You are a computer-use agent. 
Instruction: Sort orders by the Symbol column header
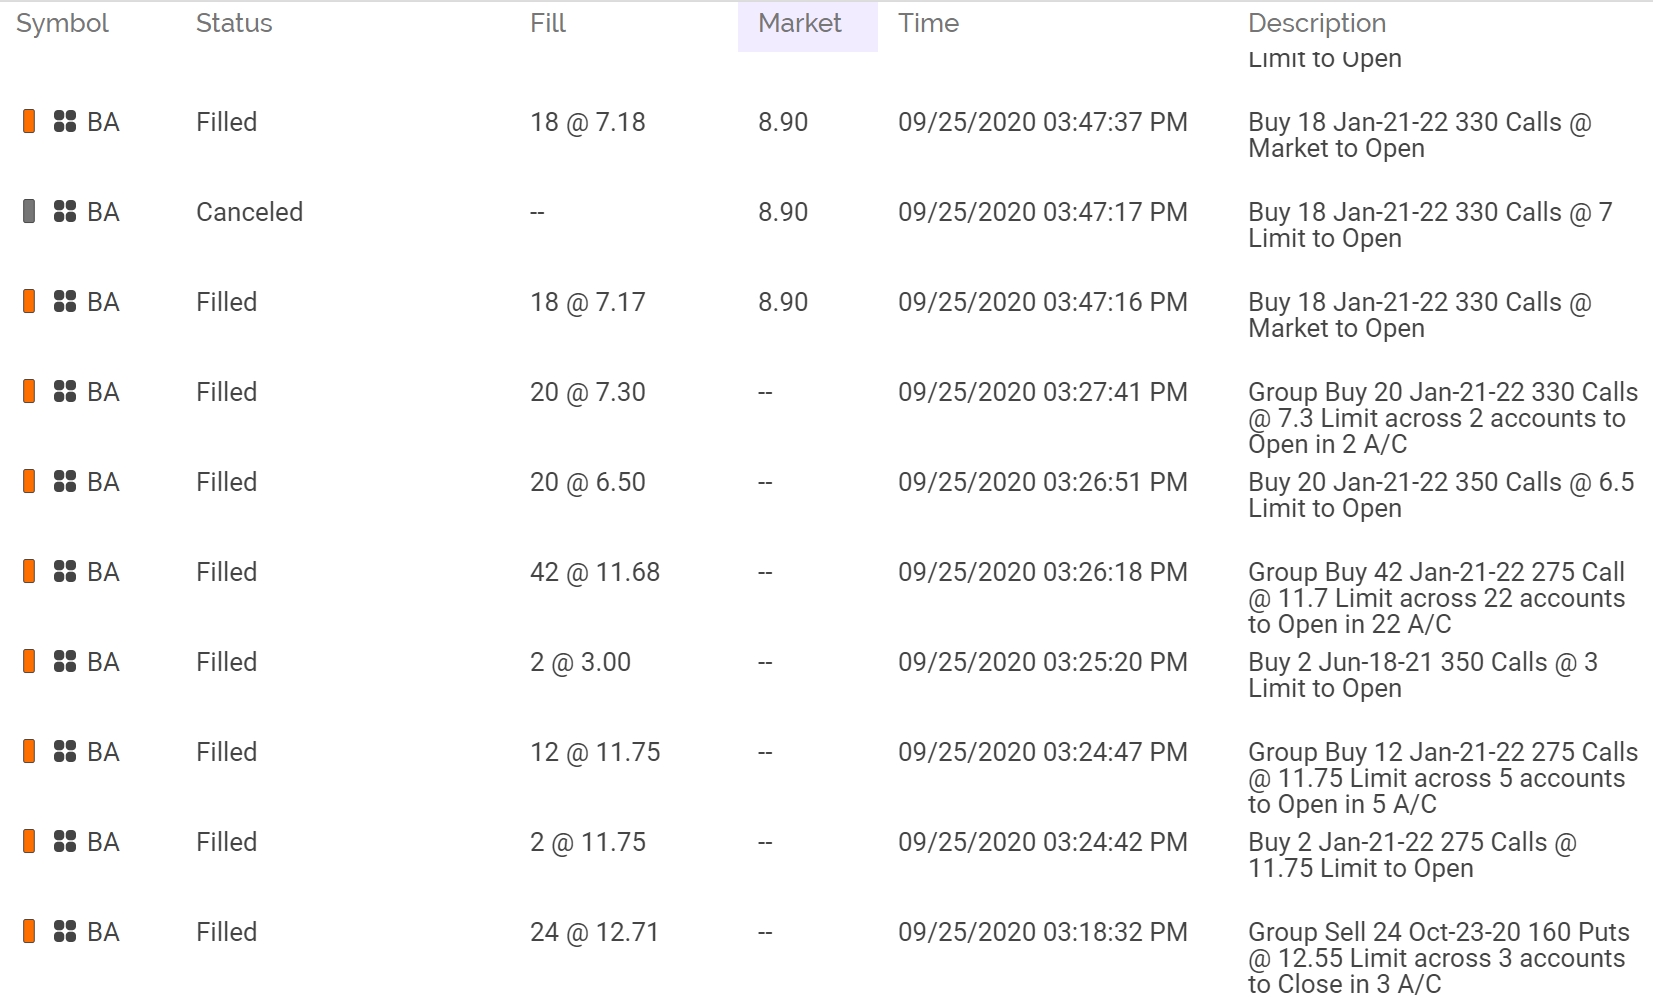pos(62,23)
